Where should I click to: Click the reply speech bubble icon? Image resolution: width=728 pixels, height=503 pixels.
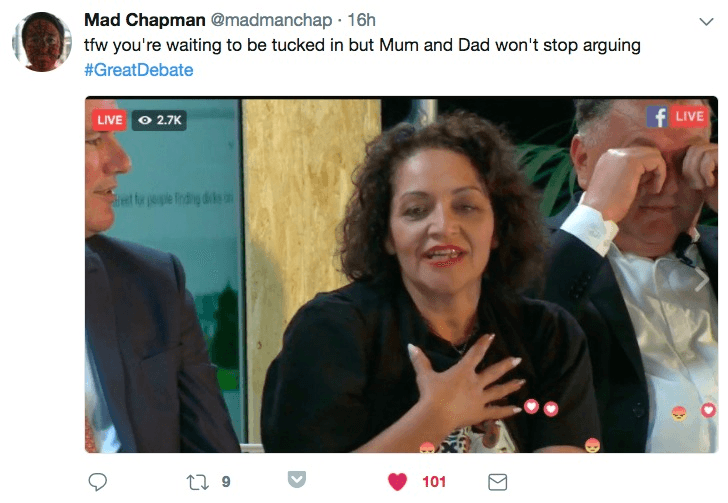point(98,482)
